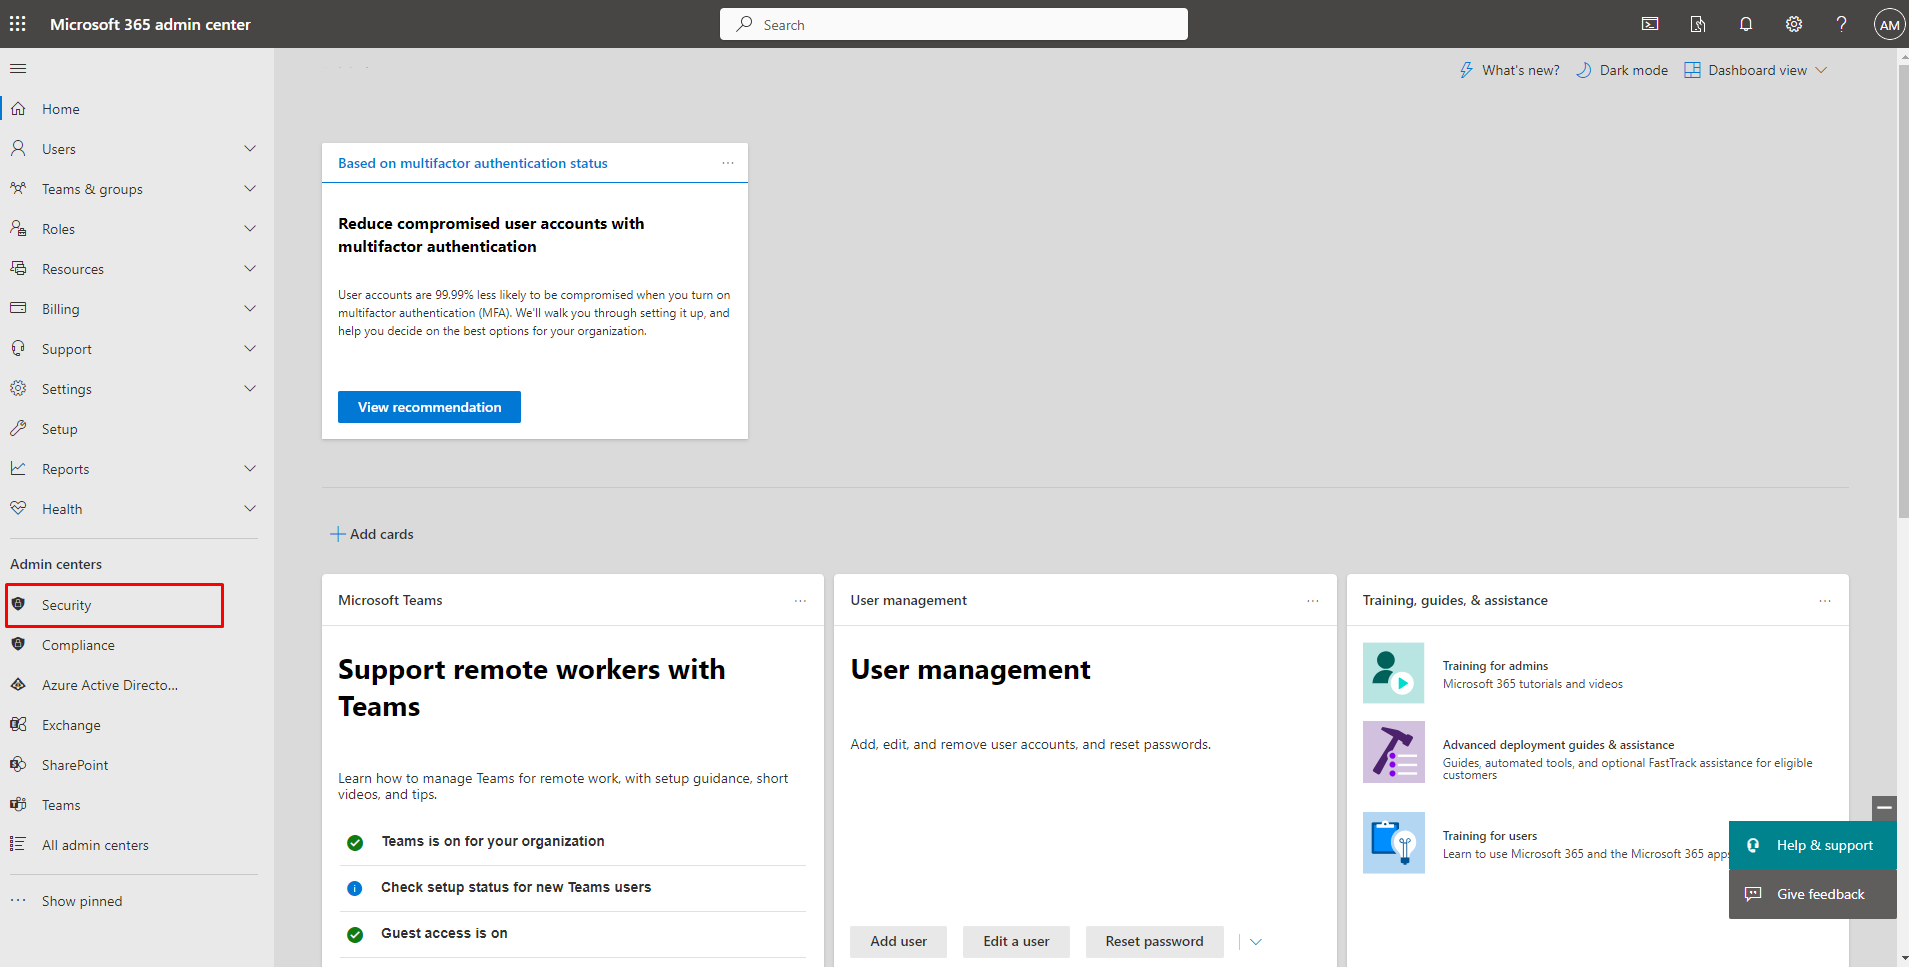Open Check setup status for new Teams users
This screenshot has width=1909, height=968.
(x=516, y=887)
